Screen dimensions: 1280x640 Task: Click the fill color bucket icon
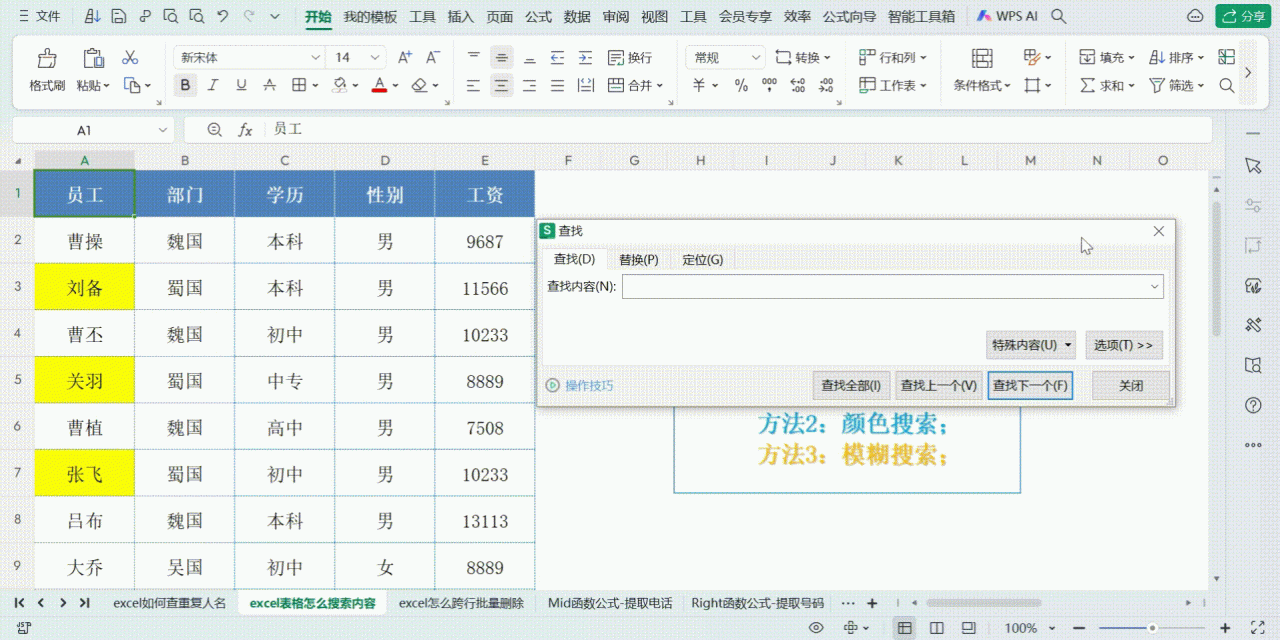tap(339, 86)
